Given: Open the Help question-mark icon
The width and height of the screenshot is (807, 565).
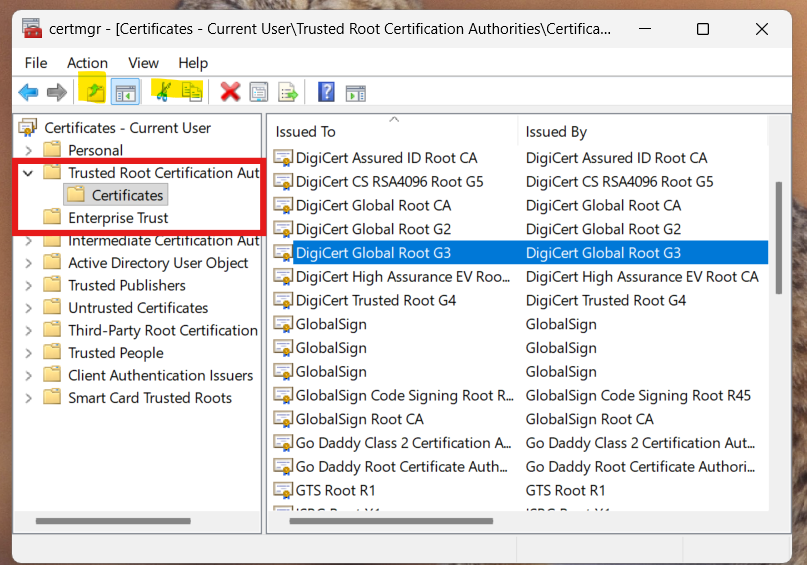Looking at the screenshot, I should click(x=326, y=92).
